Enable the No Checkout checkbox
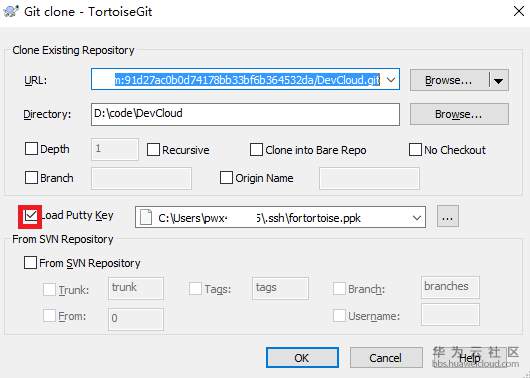The image size is (530, 378). [x=415, y=149]
